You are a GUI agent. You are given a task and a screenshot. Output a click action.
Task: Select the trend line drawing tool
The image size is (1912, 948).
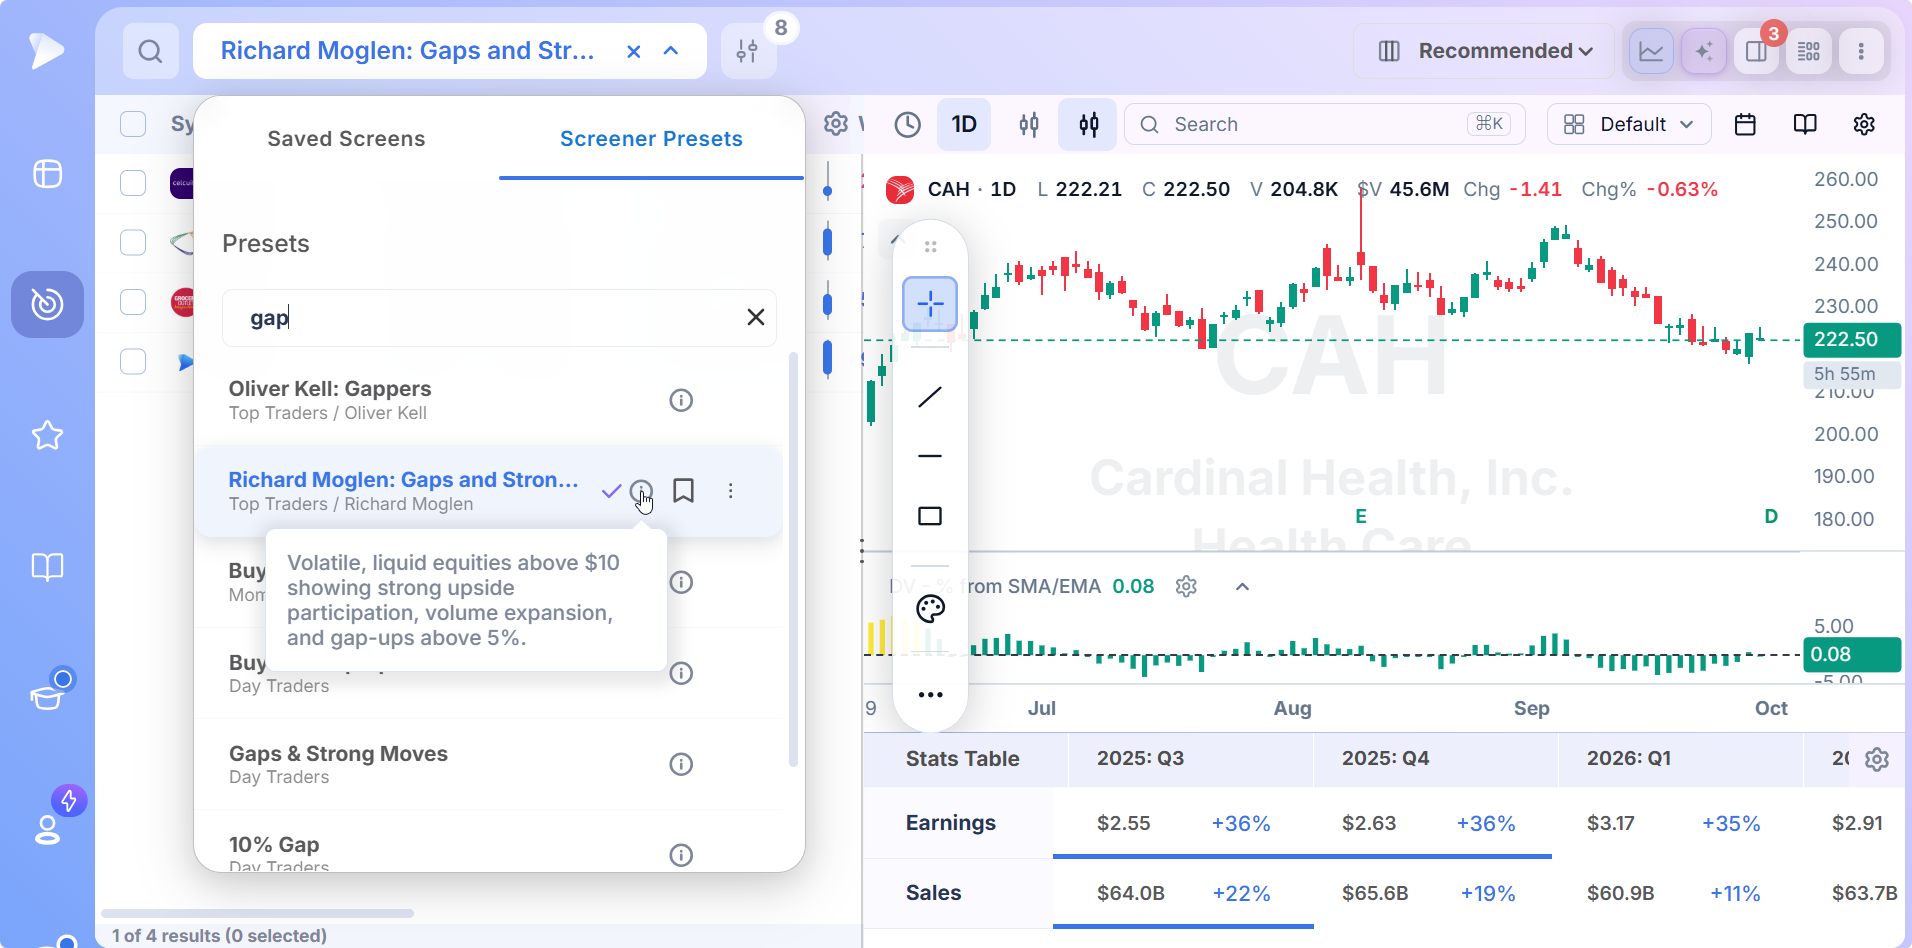pos(930,397)
